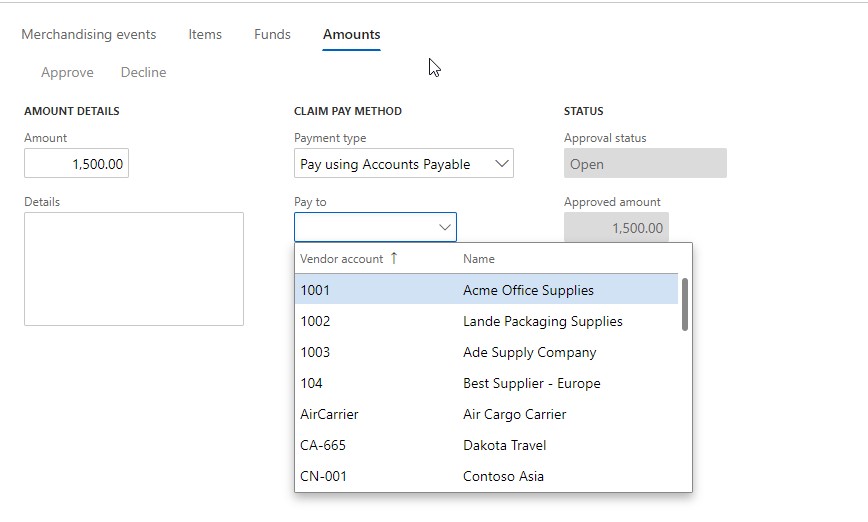
Task: Click the Approve button
Action: tap(67, 72)
